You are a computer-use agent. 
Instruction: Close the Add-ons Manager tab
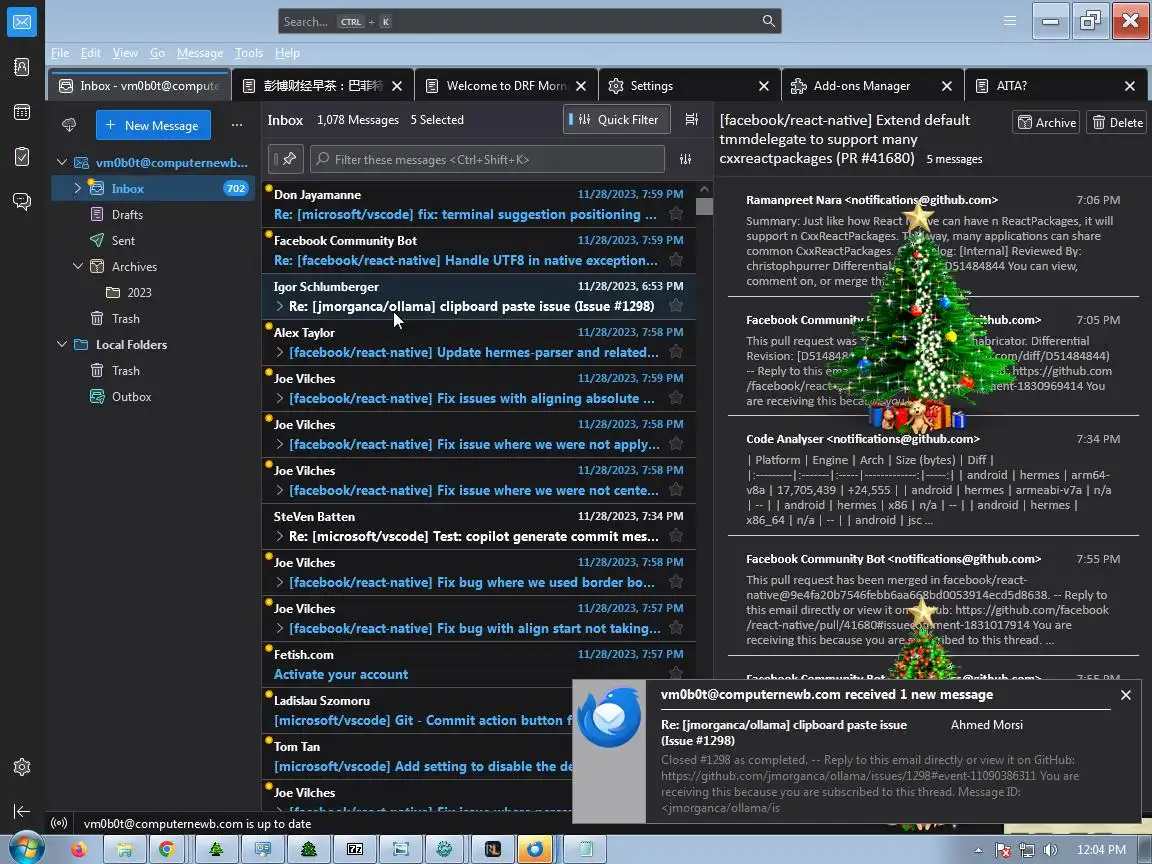pos(947,86)
